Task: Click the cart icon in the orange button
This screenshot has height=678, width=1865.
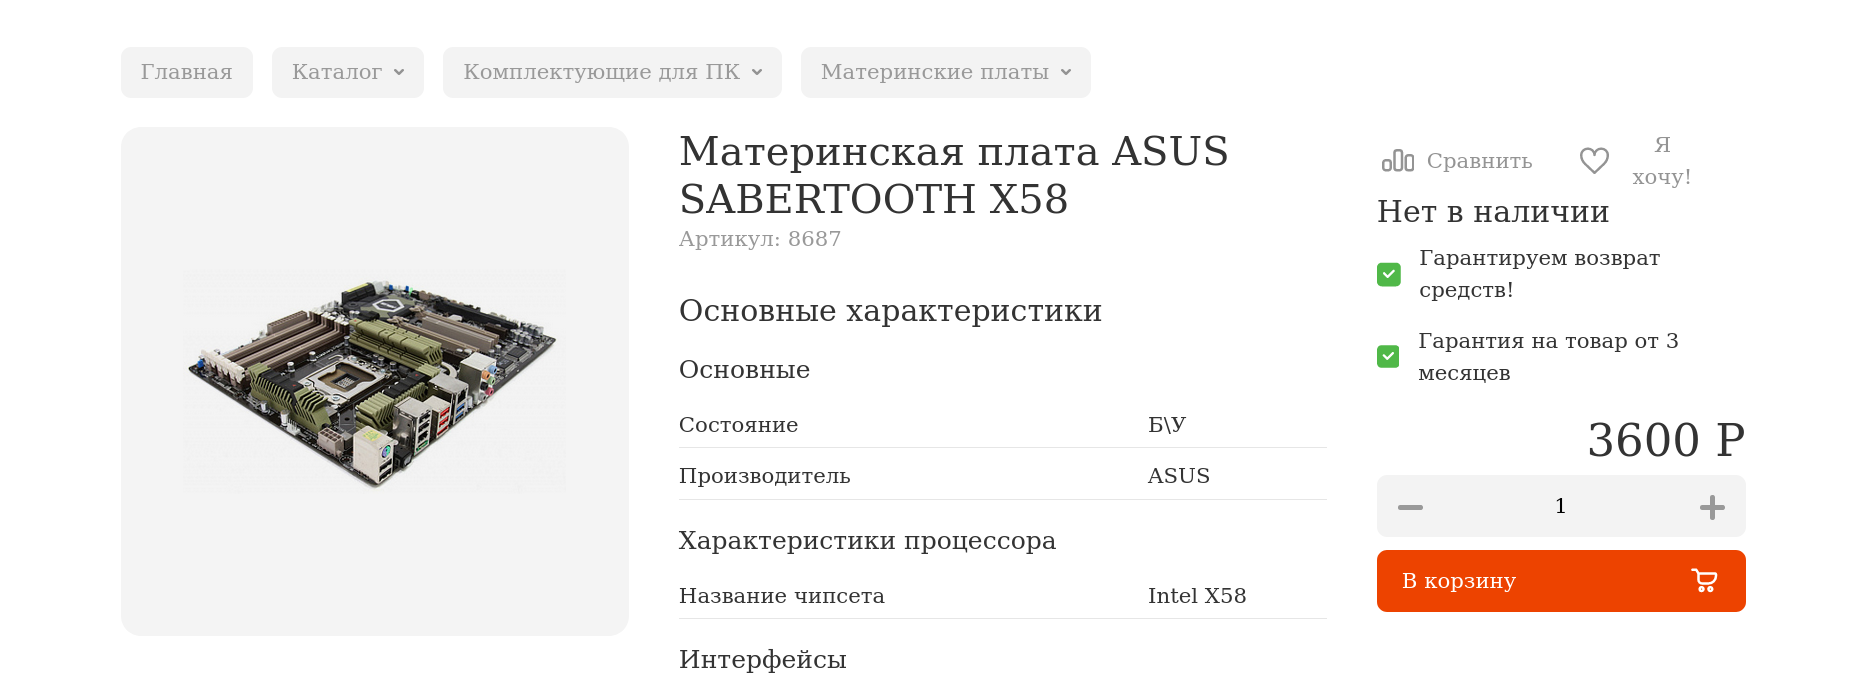Action: (1704, 581)
